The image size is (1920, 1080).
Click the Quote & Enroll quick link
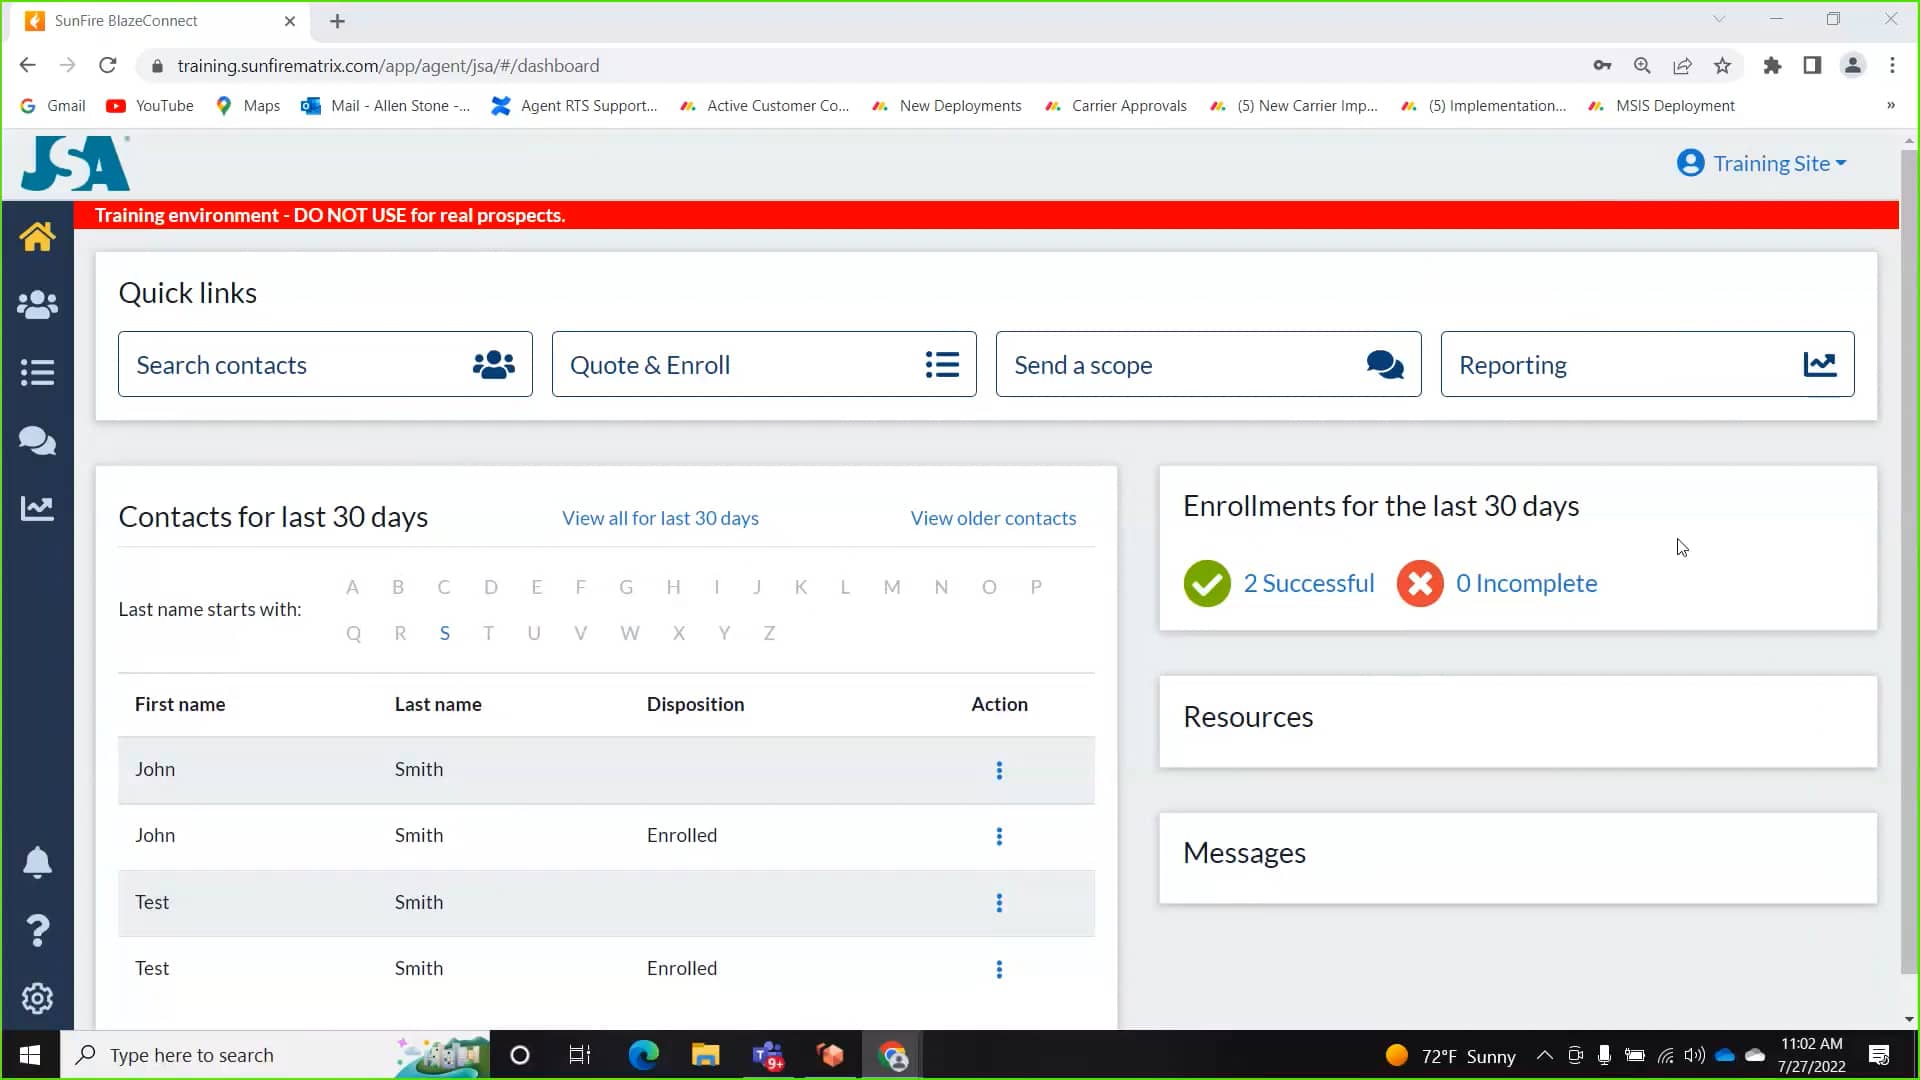click(x=764, y=365)
